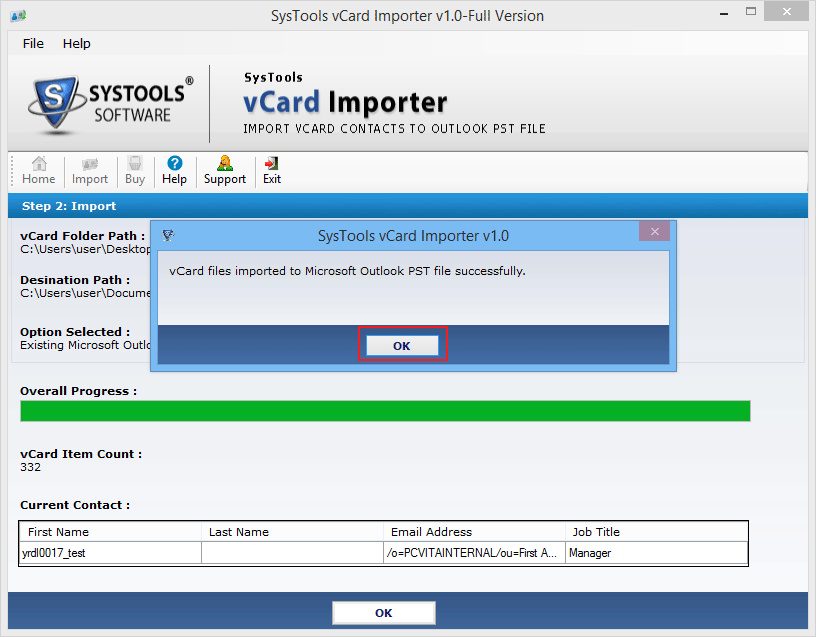
Task: Click the Import toolbar icon
Action: 90,171
